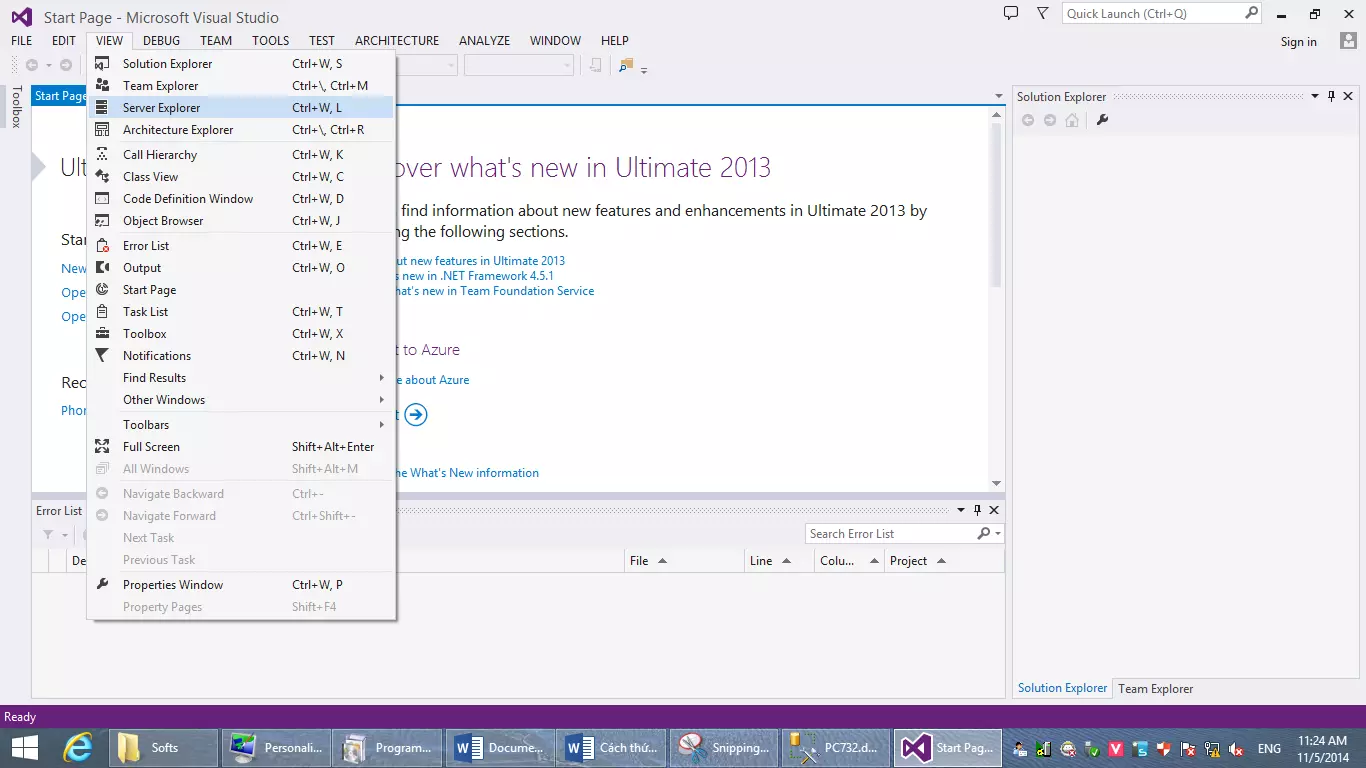Open the Windows Start button
Viewport: 1366px width, 768px height.
(x=24, y=747)
